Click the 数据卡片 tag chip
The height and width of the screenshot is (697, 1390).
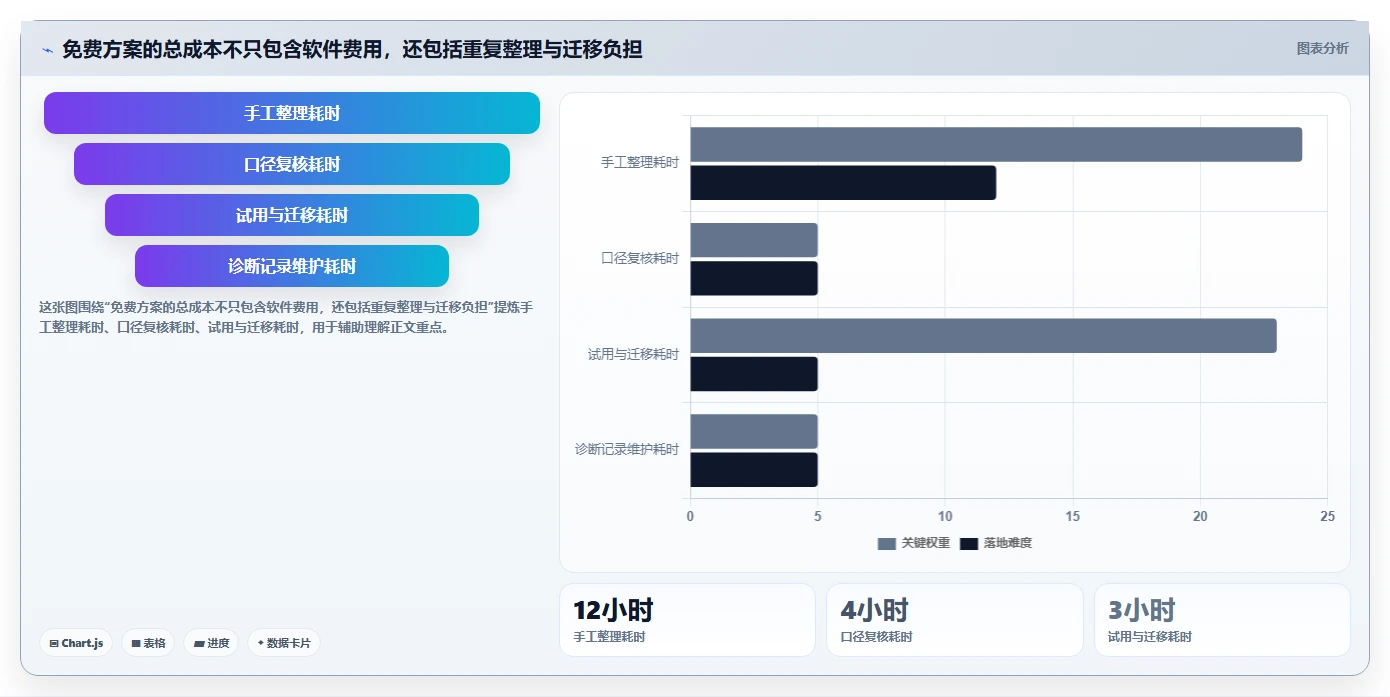coord(284,643)
